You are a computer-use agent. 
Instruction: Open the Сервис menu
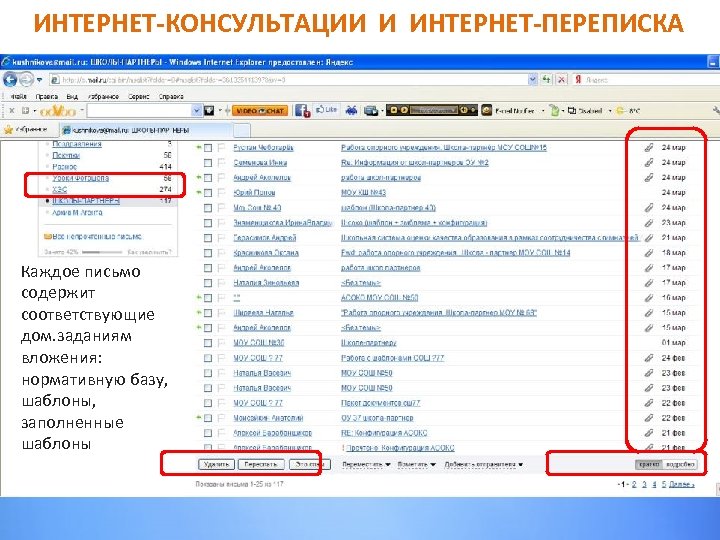coord(138,96)
